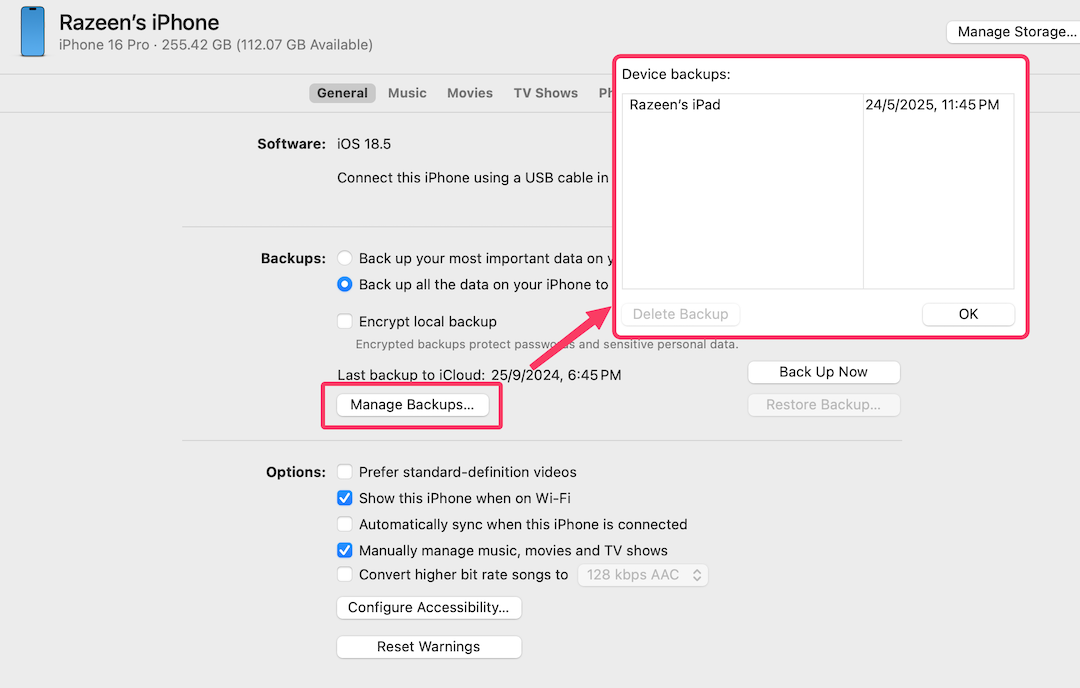Viewport: 1080px width, 688px height.
Task: Click the Manage Backups button
Action: pyautogui.click(x=413, y=404)
